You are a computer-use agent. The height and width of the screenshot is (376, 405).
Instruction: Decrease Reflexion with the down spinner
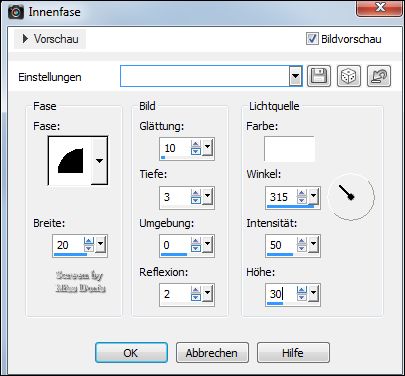click(196, 297)
